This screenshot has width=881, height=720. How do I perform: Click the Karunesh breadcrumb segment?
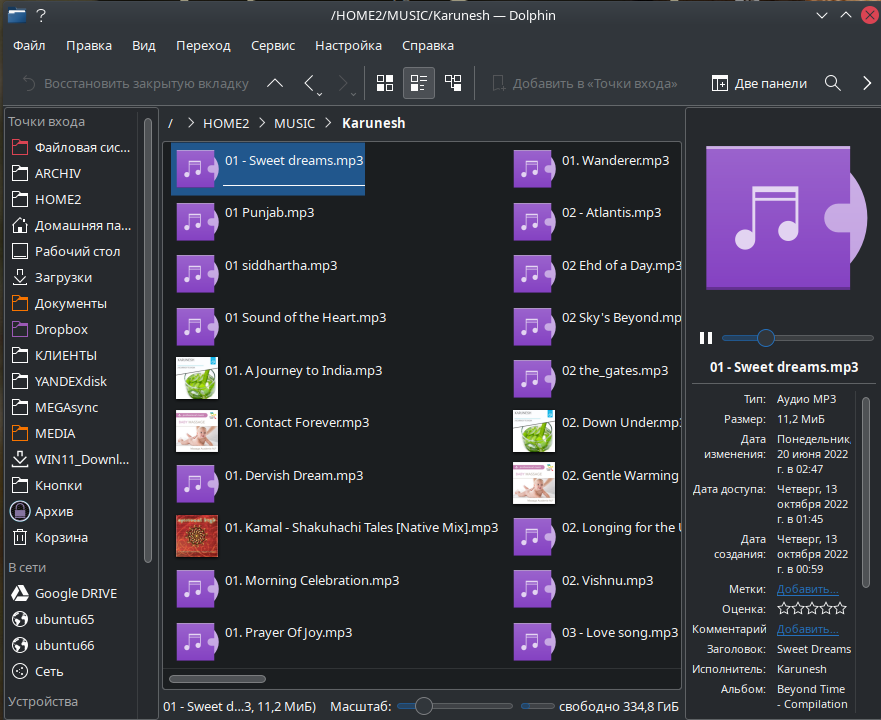pos(374,123)
